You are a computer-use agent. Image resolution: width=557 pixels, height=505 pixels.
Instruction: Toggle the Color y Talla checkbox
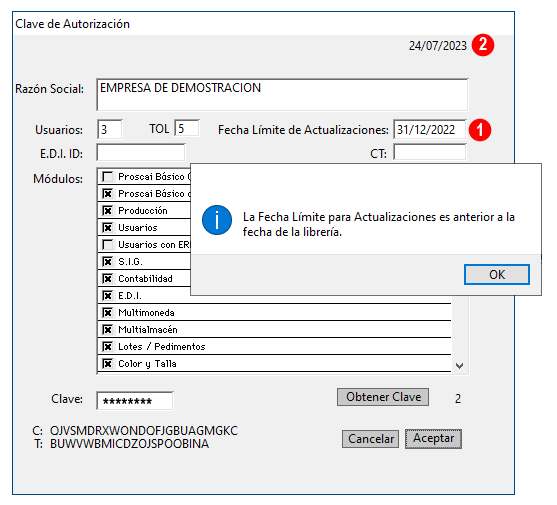(107, 364)
